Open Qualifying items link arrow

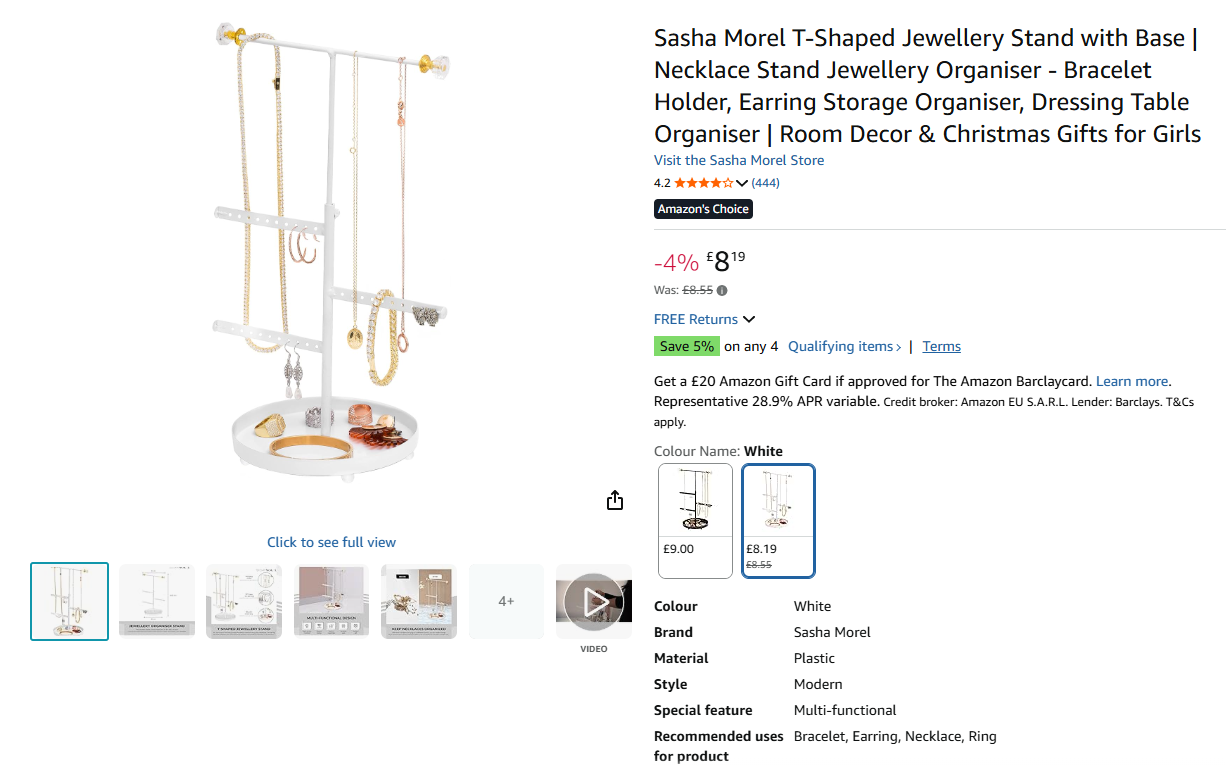pyautogui.click(x=898, y=347)
